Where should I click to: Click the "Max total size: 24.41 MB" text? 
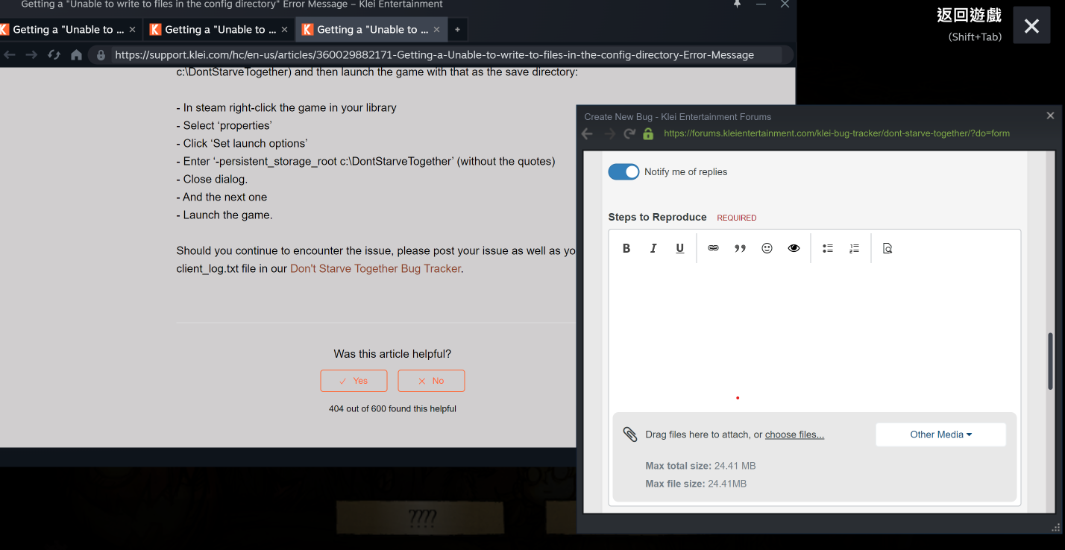click(x=700, y=466)
